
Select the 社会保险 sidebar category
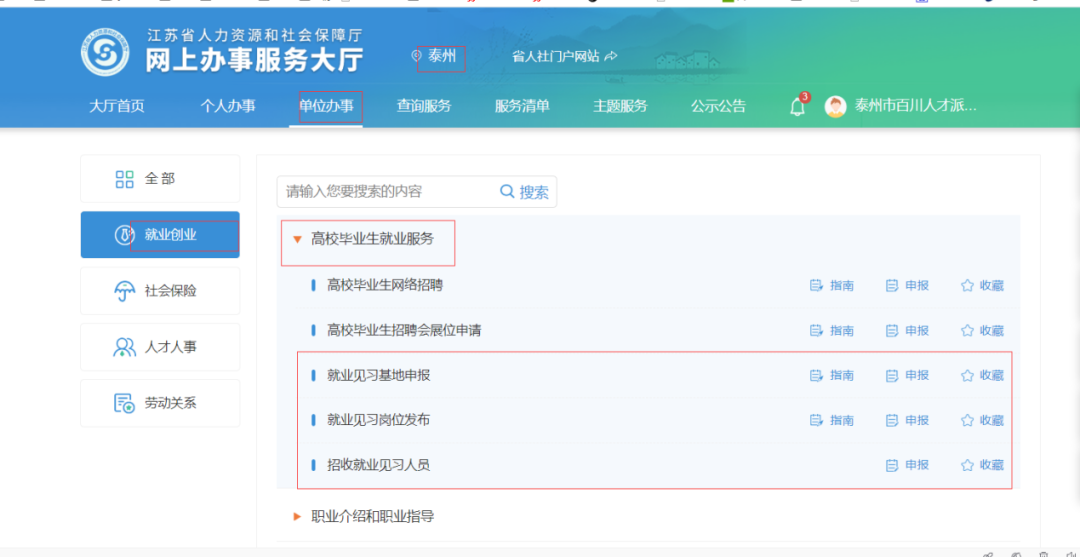(160, 291)
